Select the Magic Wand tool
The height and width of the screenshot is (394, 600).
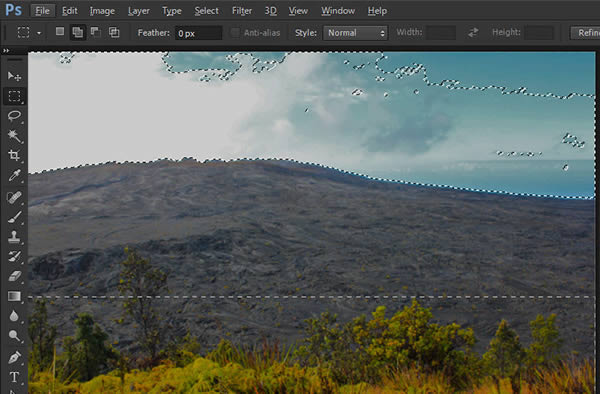[14, 136]
